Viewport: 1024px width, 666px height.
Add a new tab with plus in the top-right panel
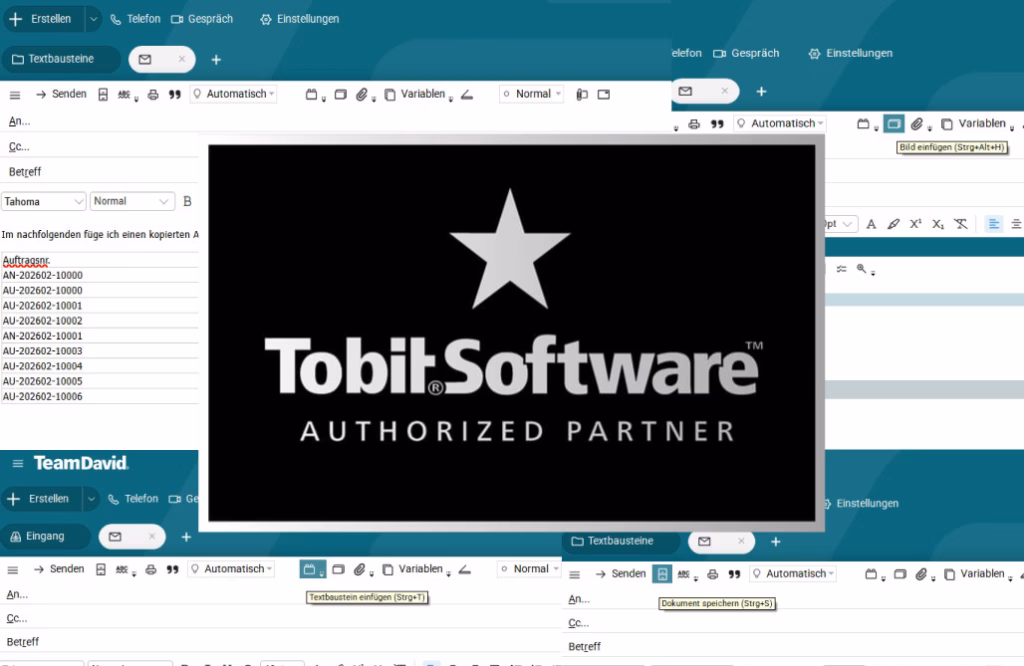[761, 92]
